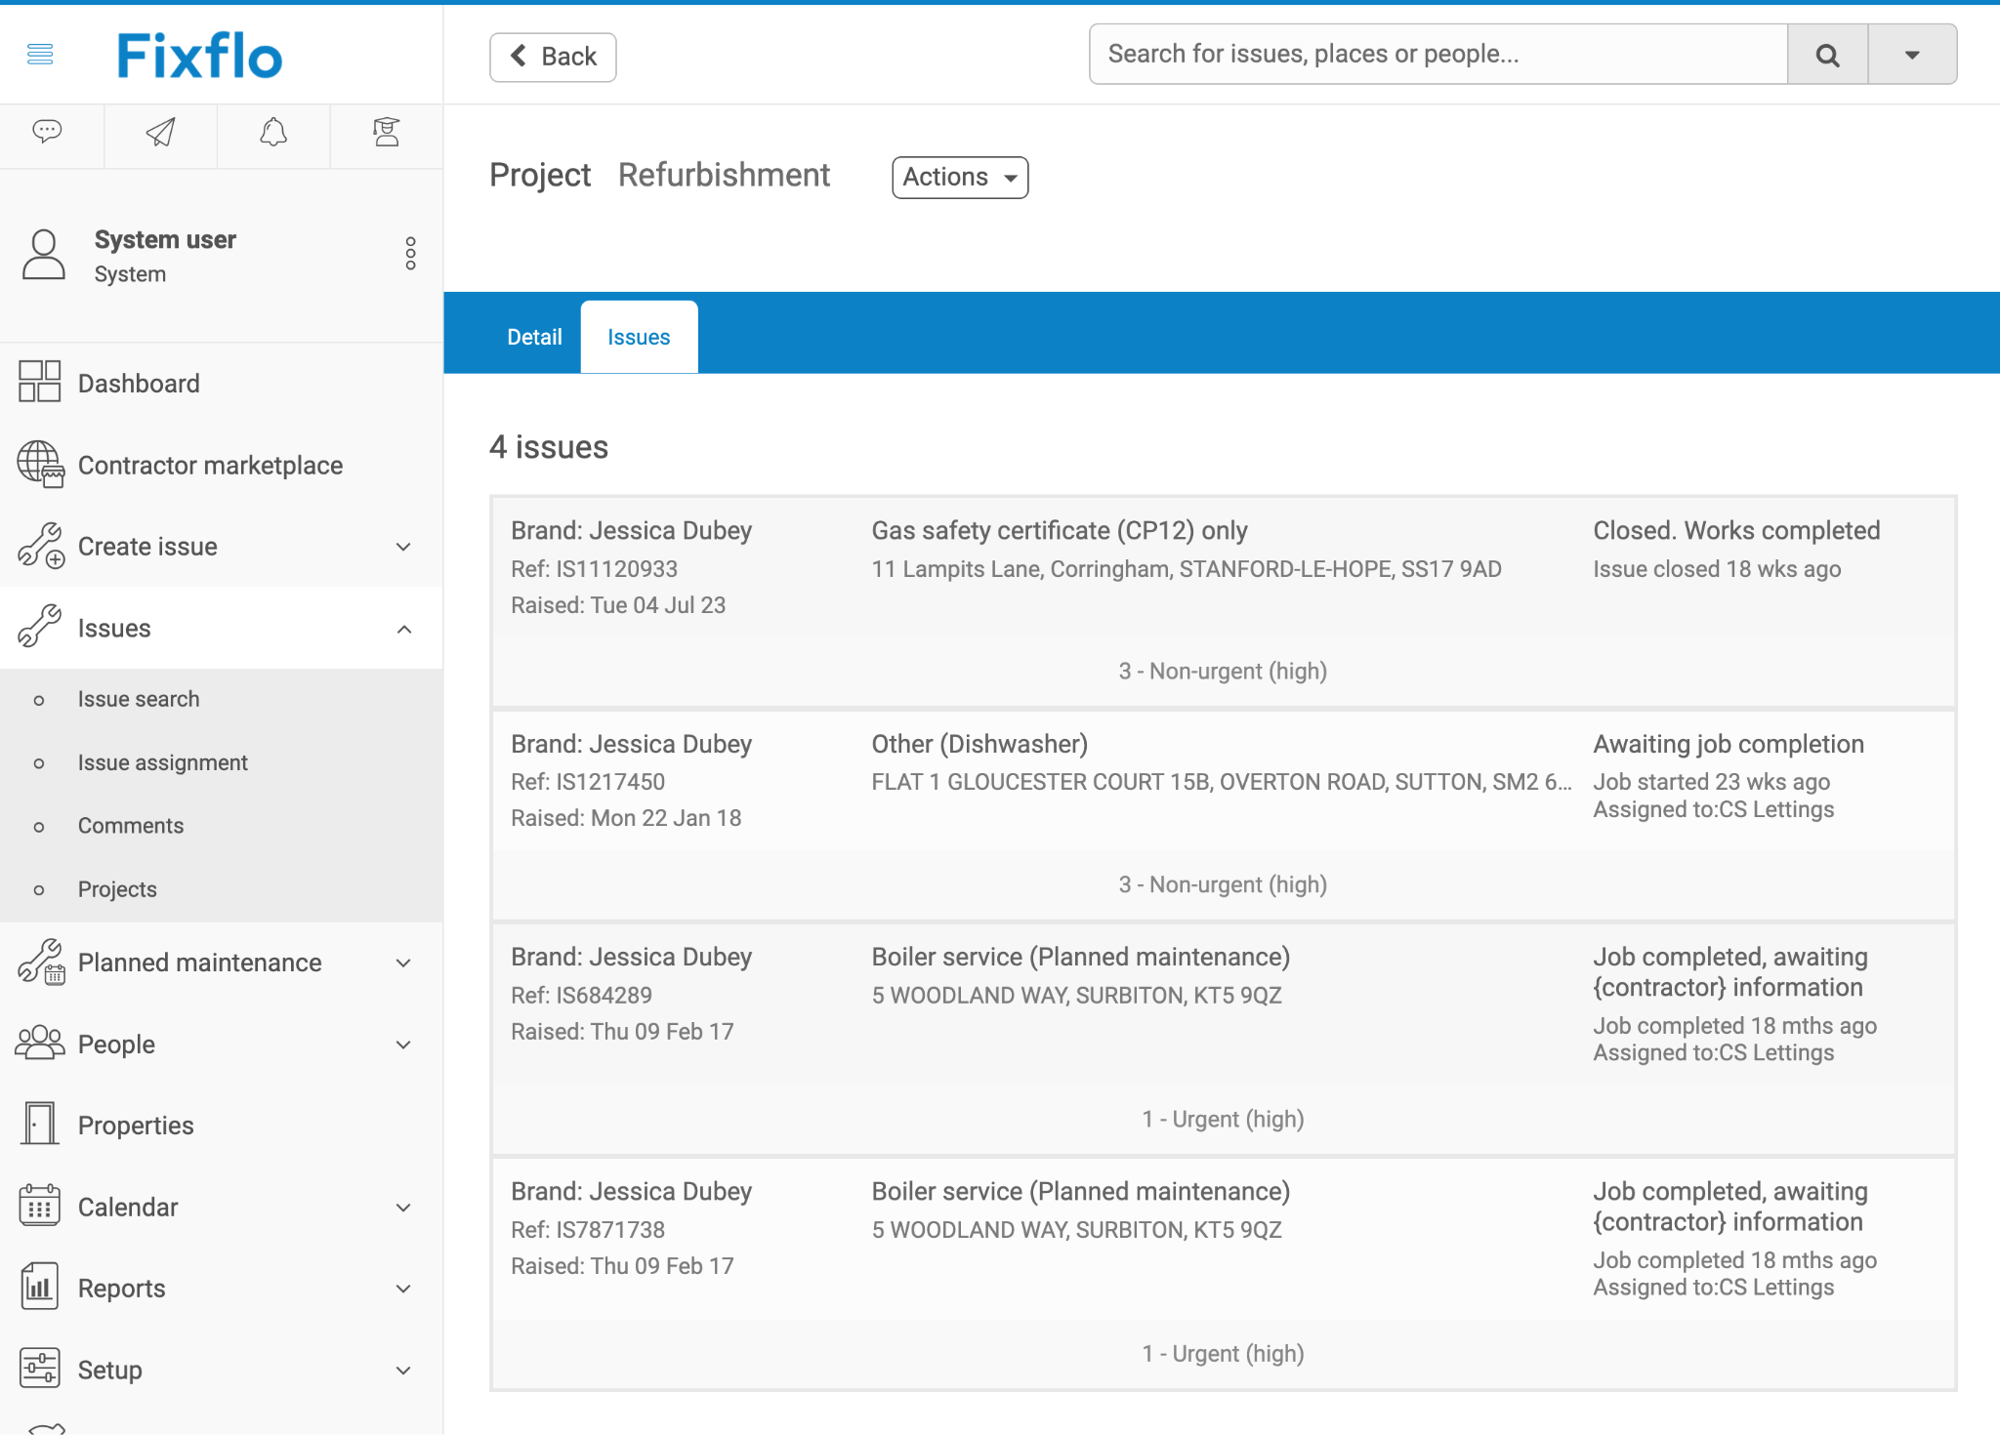
Task: Expand the Reports section
Action: [x=121, y=1288]
